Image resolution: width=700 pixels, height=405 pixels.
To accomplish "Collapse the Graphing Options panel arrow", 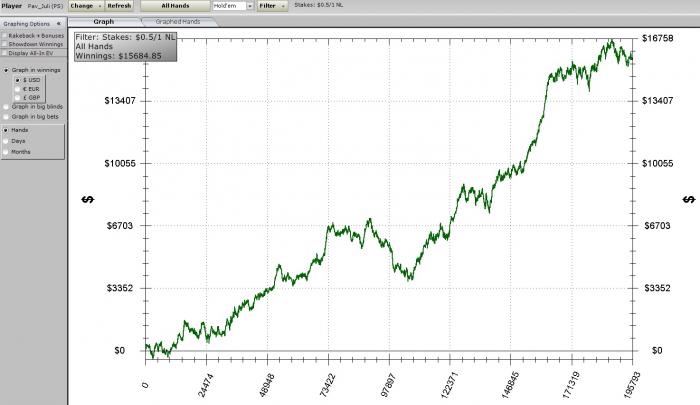I will [58, 24].
